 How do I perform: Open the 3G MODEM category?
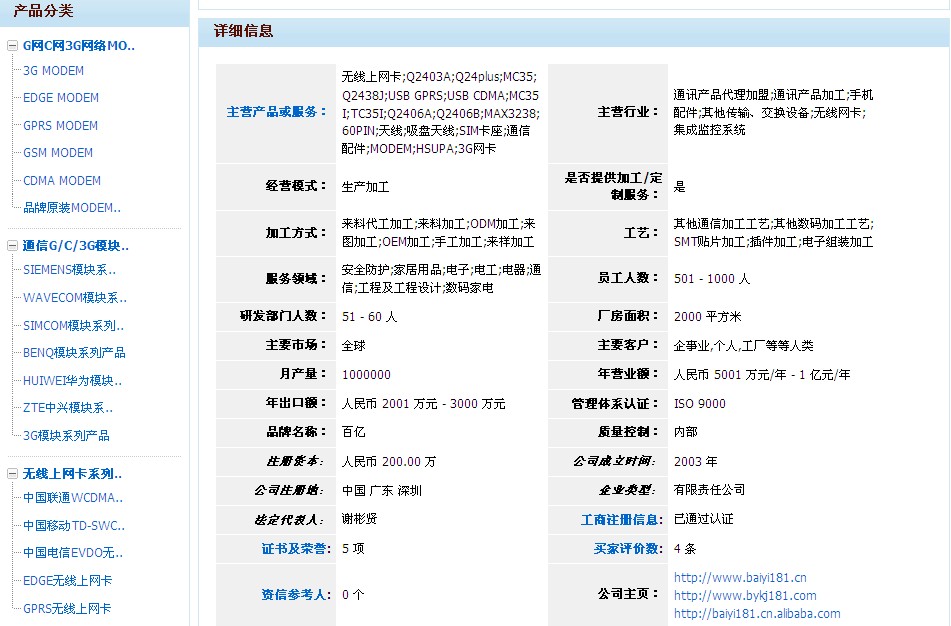pyautogui.click(x=53, y=71)
